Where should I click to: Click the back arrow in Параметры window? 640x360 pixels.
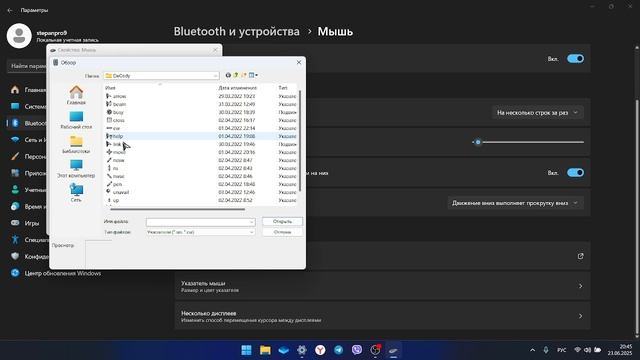(x=10, y=10)
